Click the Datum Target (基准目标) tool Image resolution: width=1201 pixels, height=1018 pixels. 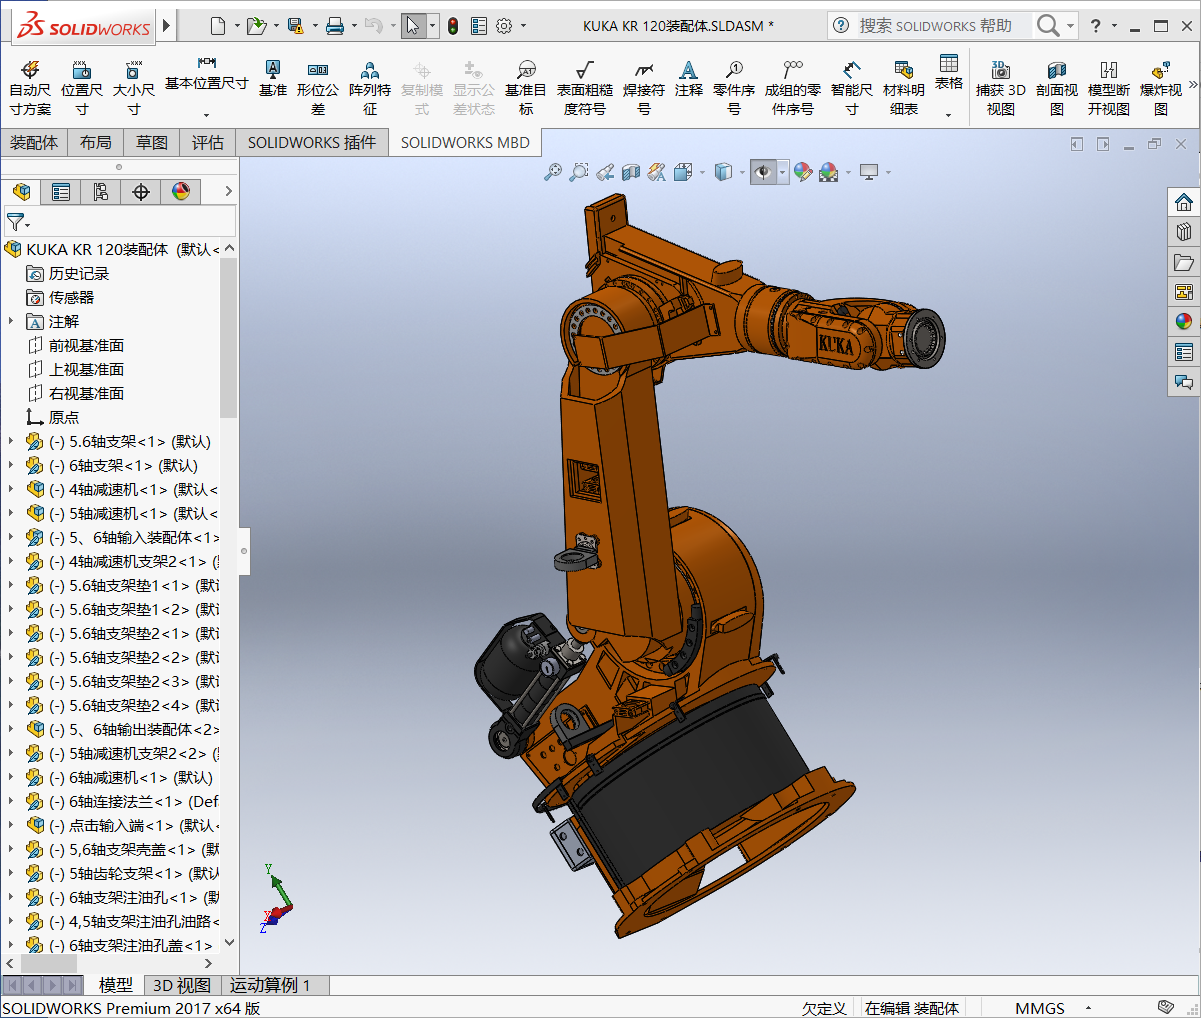(526, 87)
